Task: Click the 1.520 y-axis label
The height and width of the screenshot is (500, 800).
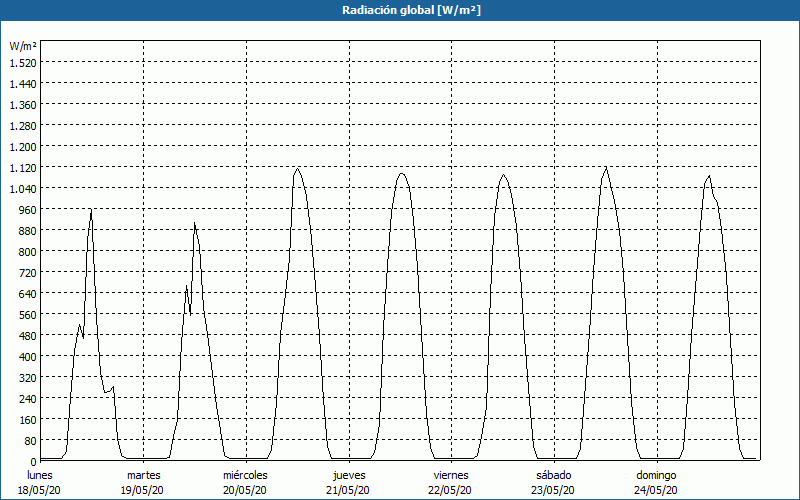Action: pyautogui.click(x=23, y=62)
